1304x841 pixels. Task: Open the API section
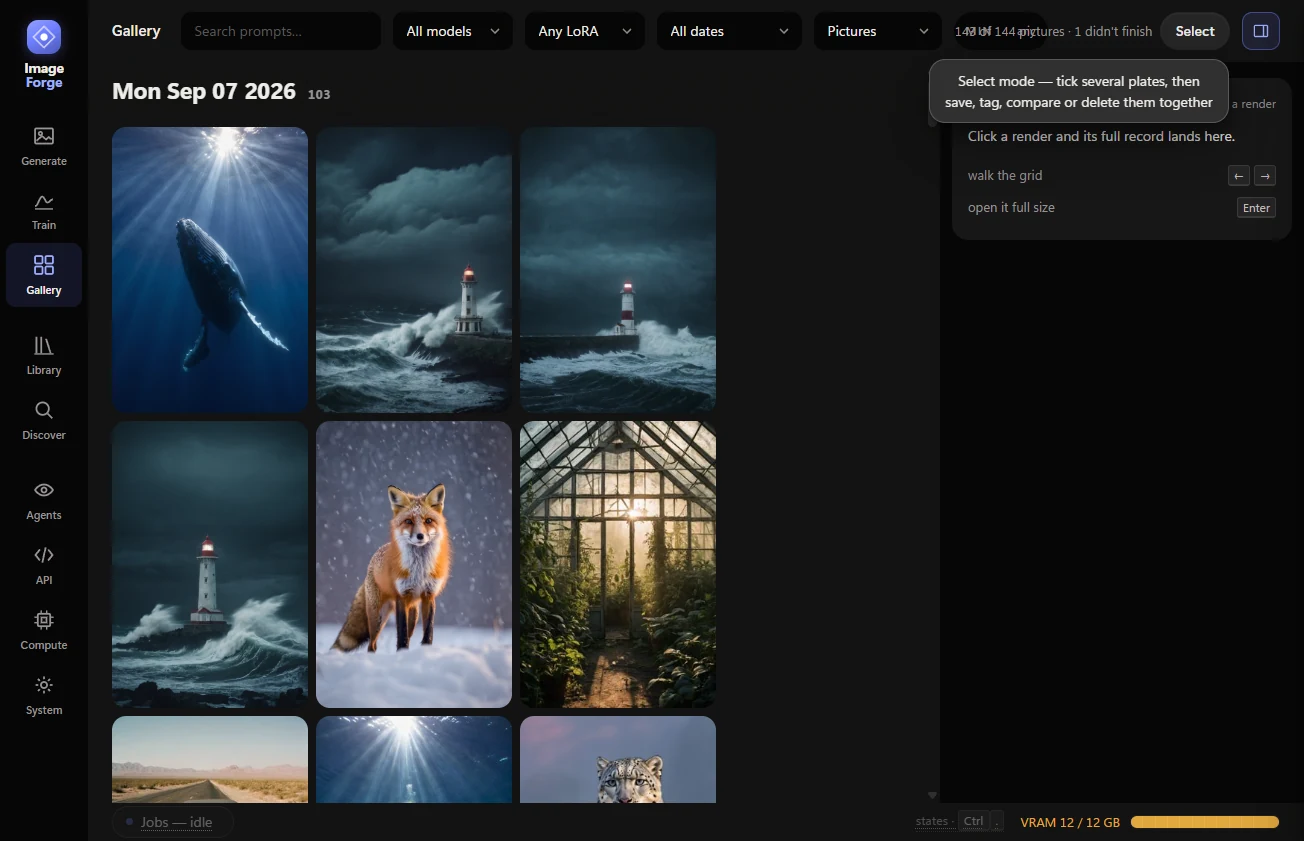click(x=44, y=566)
